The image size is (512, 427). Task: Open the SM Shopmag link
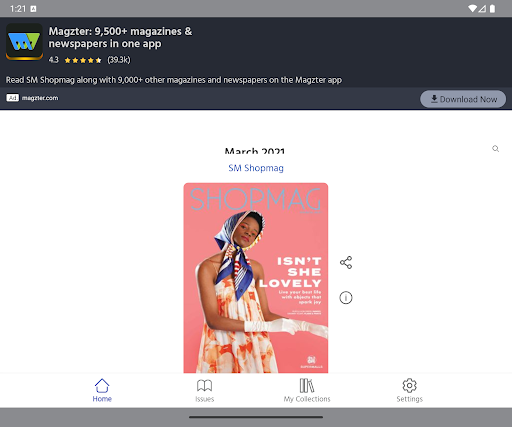point(256,168)
